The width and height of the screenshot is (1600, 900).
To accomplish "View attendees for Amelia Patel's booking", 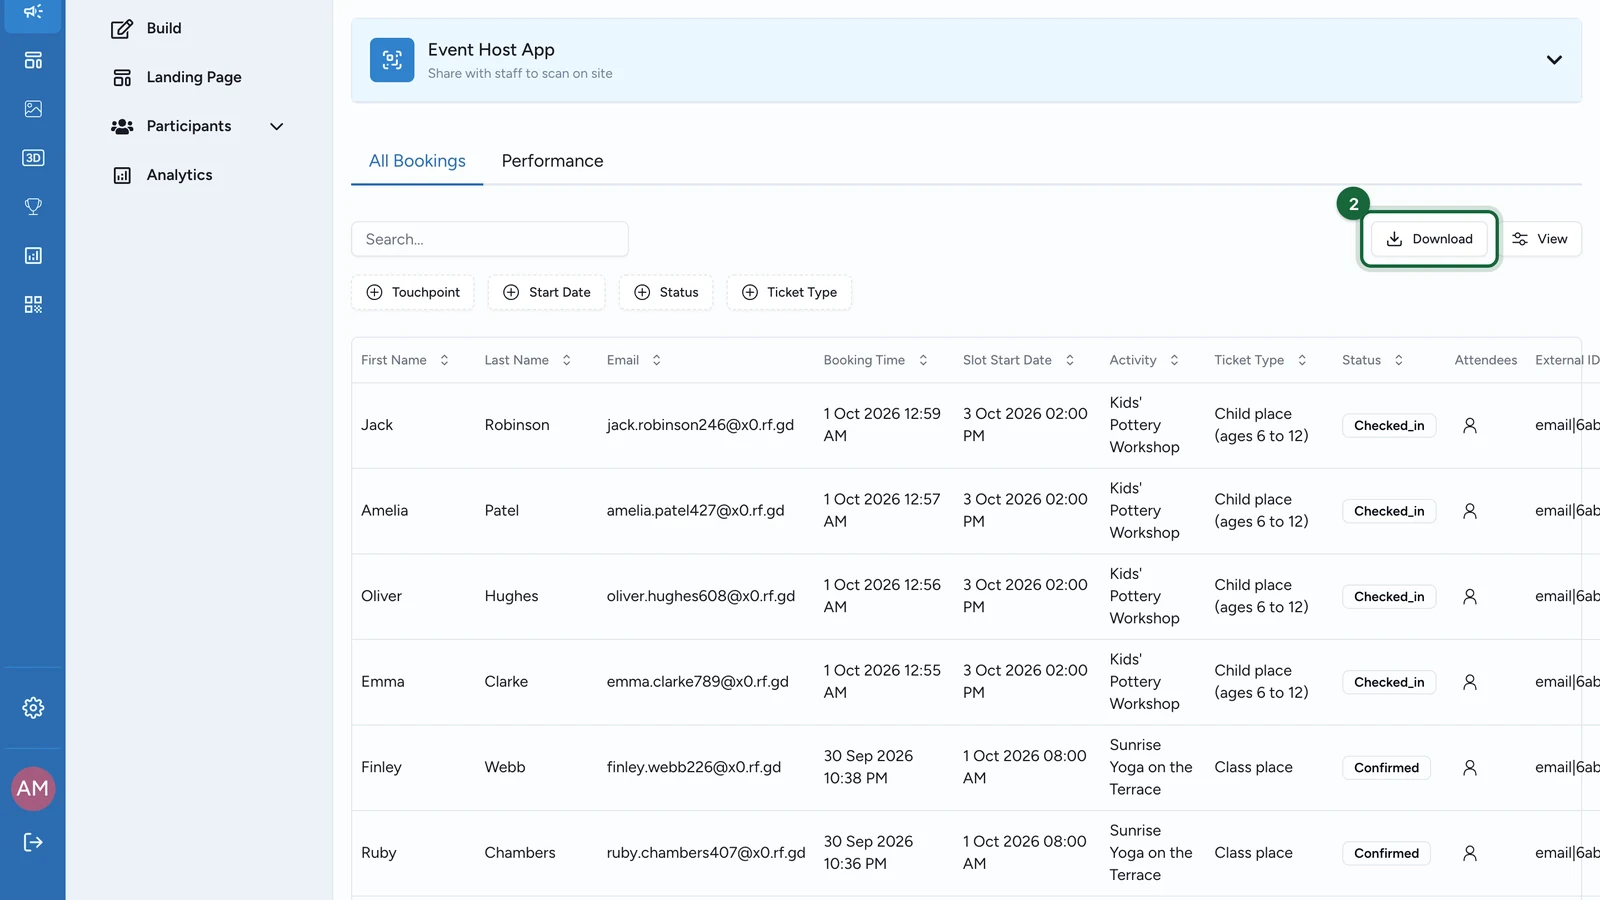I will pyautogui.click(x=1470, y=511).
